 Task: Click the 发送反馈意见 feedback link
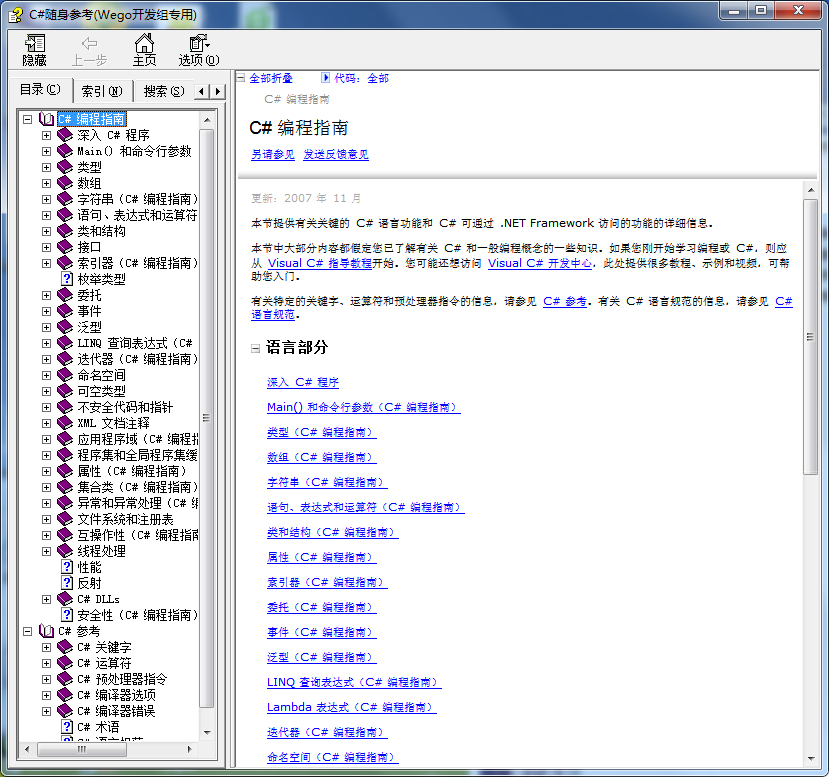pyautogui.click(x=337, y=157)
